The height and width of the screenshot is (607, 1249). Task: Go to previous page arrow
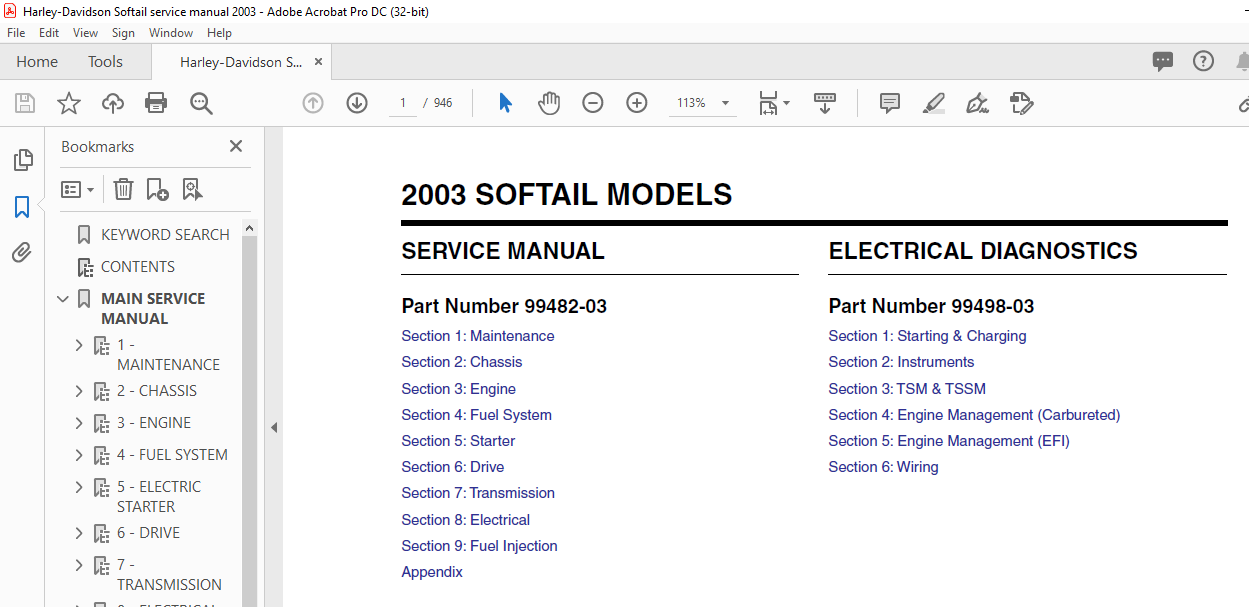(313, 103)
